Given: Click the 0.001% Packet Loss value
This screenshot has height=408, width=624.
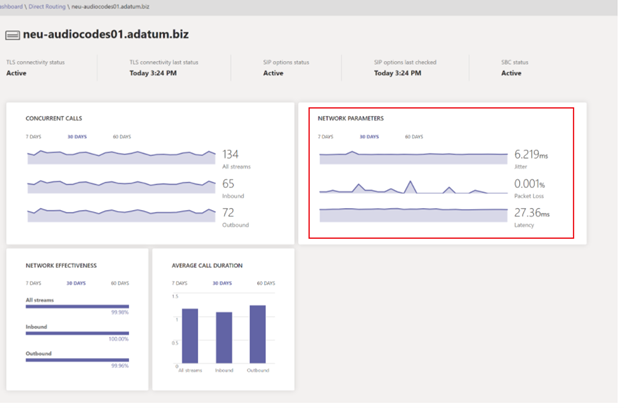Looking at the screenshot, I should (x=529, y=184).
